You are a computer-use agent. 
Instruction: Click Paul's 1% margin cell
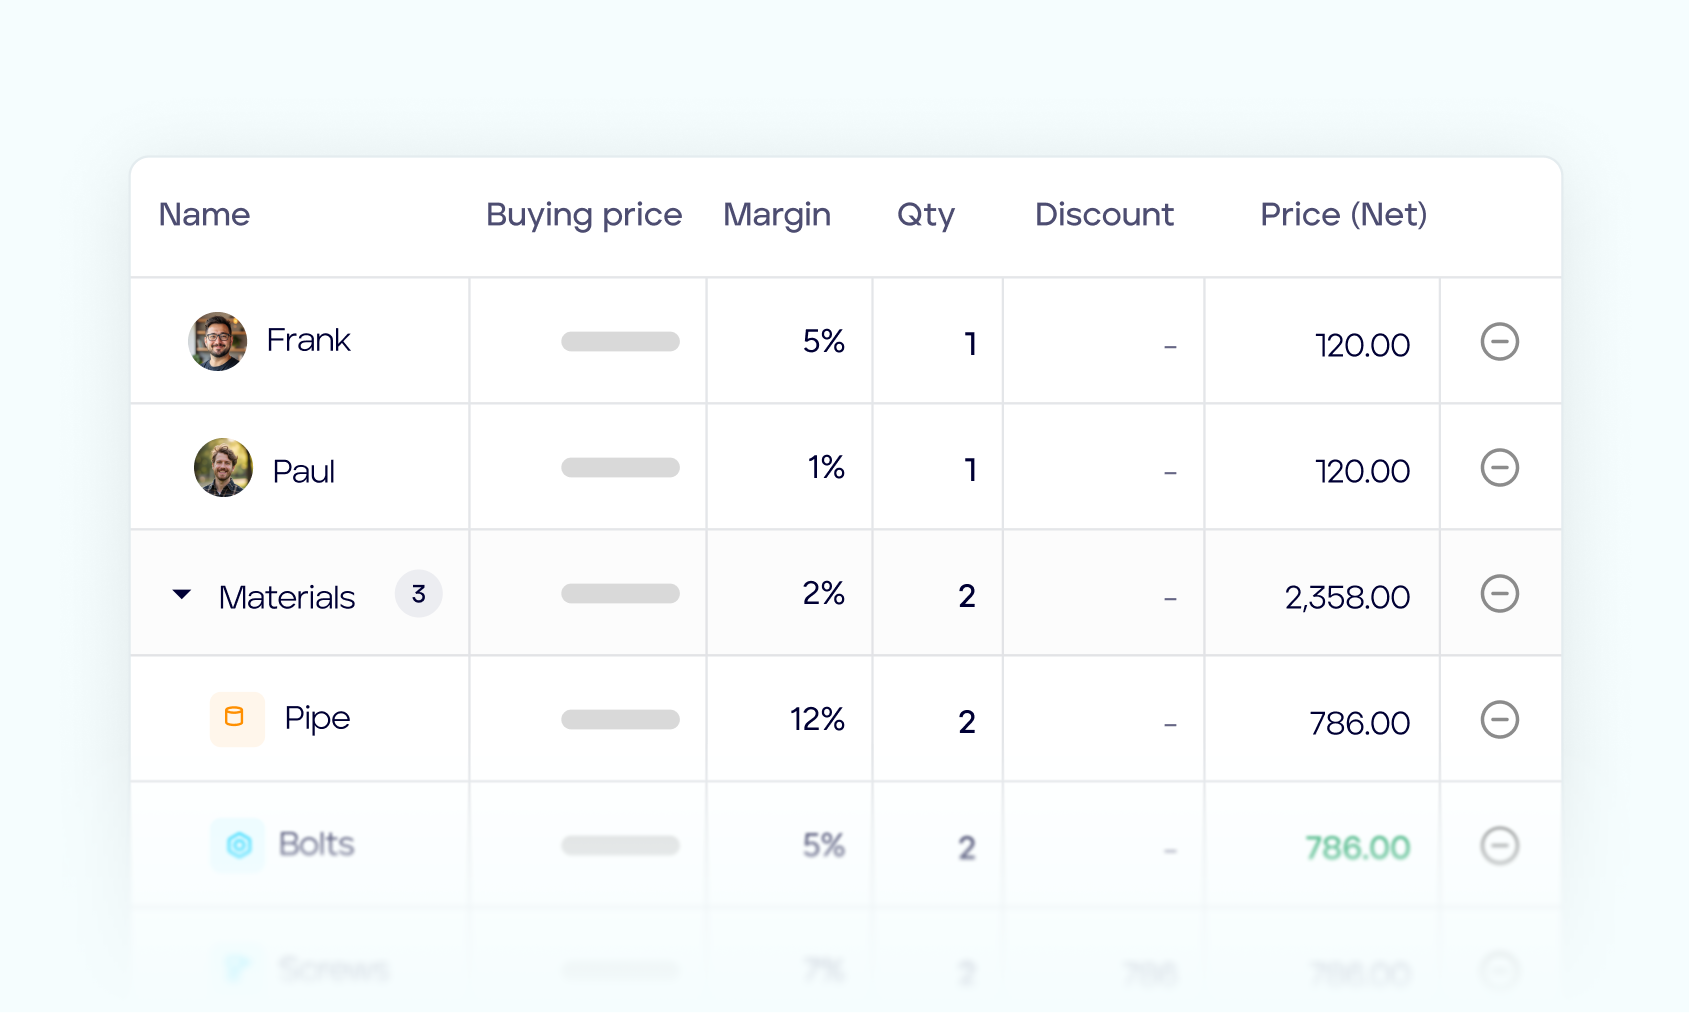pos(826,468)
